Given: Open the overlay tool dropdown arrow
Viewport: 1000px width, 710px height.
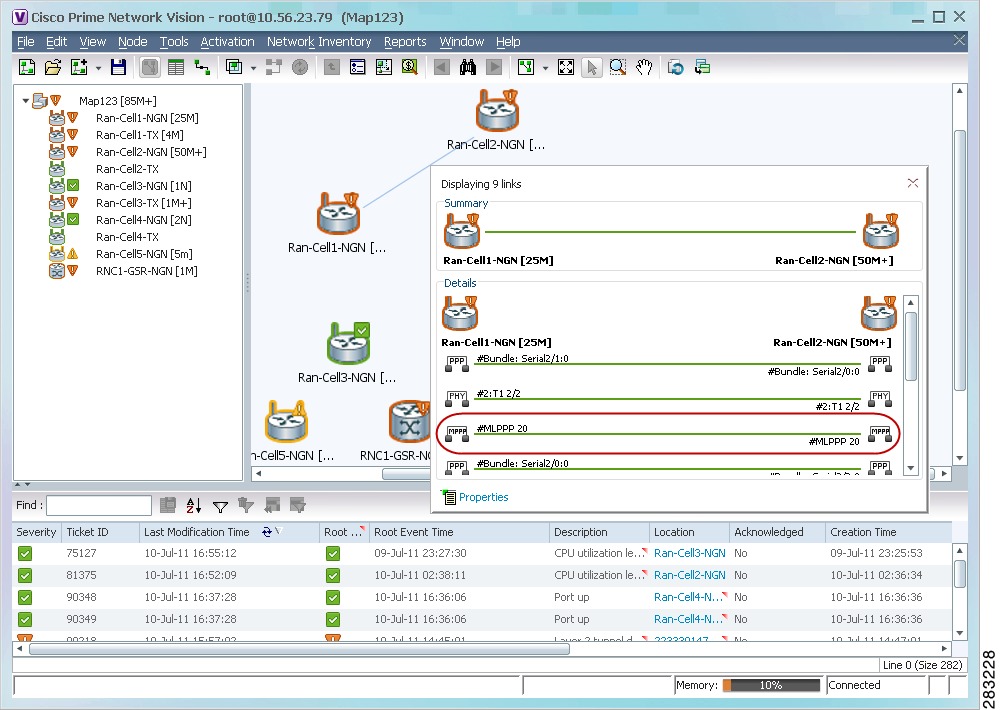Looking at the screenshot, I should [x=253, y=68].
